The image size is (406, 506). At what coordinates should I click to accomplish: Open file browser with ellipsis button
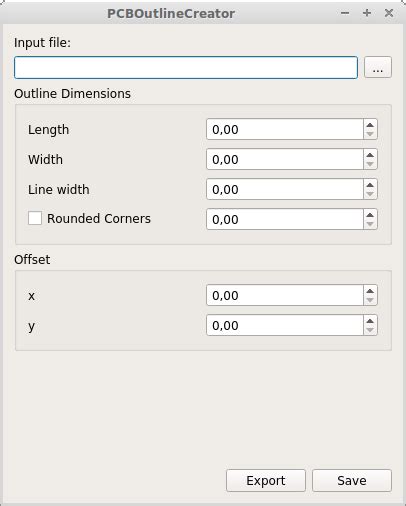pyautogui.click(x=378, y=67)
